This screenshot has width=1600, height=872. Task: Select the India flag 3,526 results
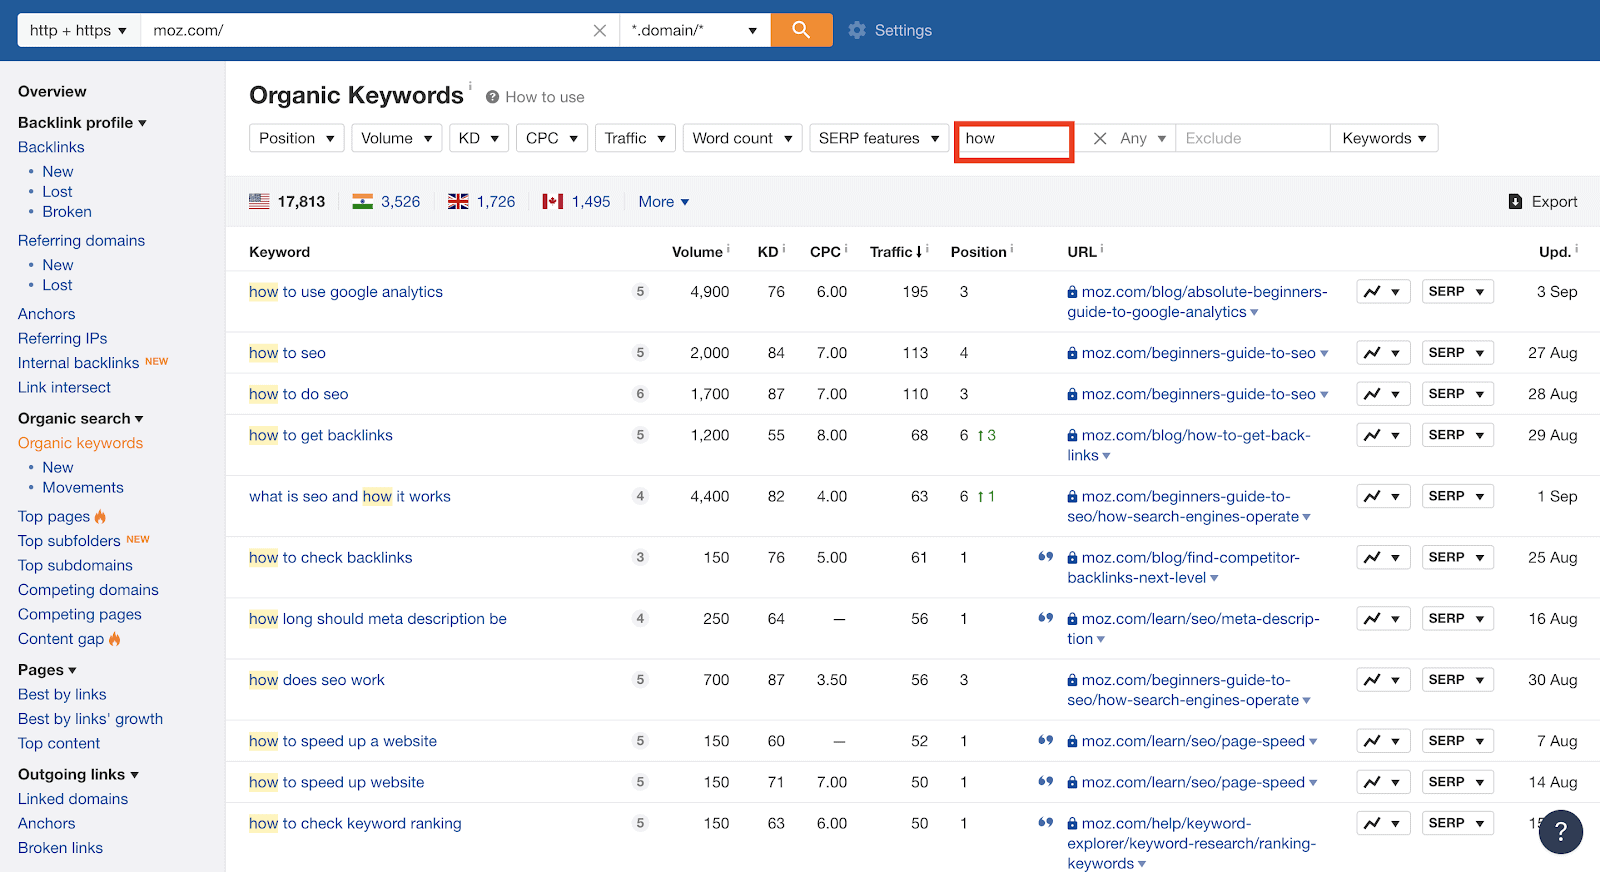pyautogui.click(x=387, y=202)
